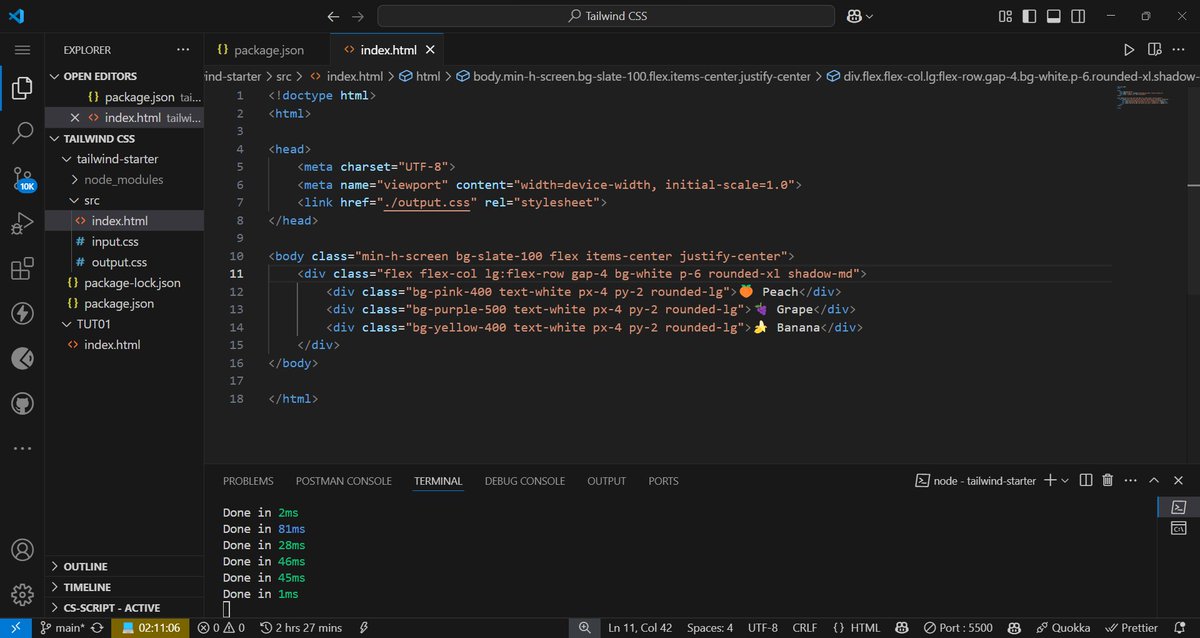Toggle Primary Side Bar layout button
The width and height of the screenshot is (1200, 638).
(1030, 16)
